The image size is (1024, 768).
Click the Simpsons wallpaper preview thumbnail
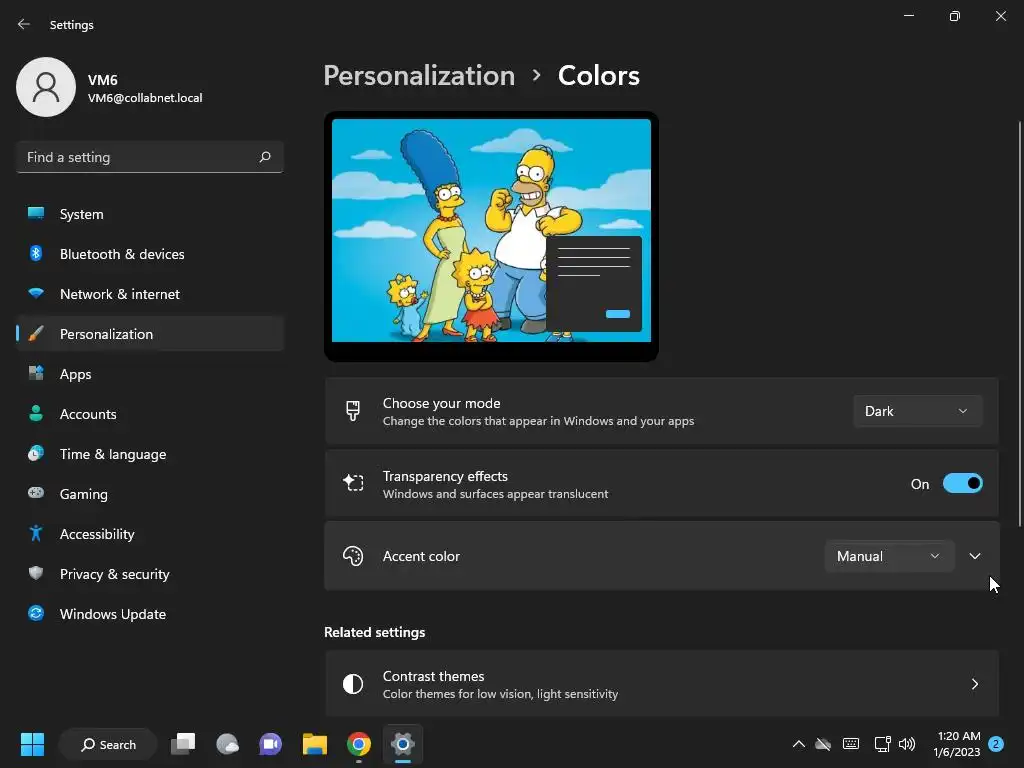click(x=491, y=236)
